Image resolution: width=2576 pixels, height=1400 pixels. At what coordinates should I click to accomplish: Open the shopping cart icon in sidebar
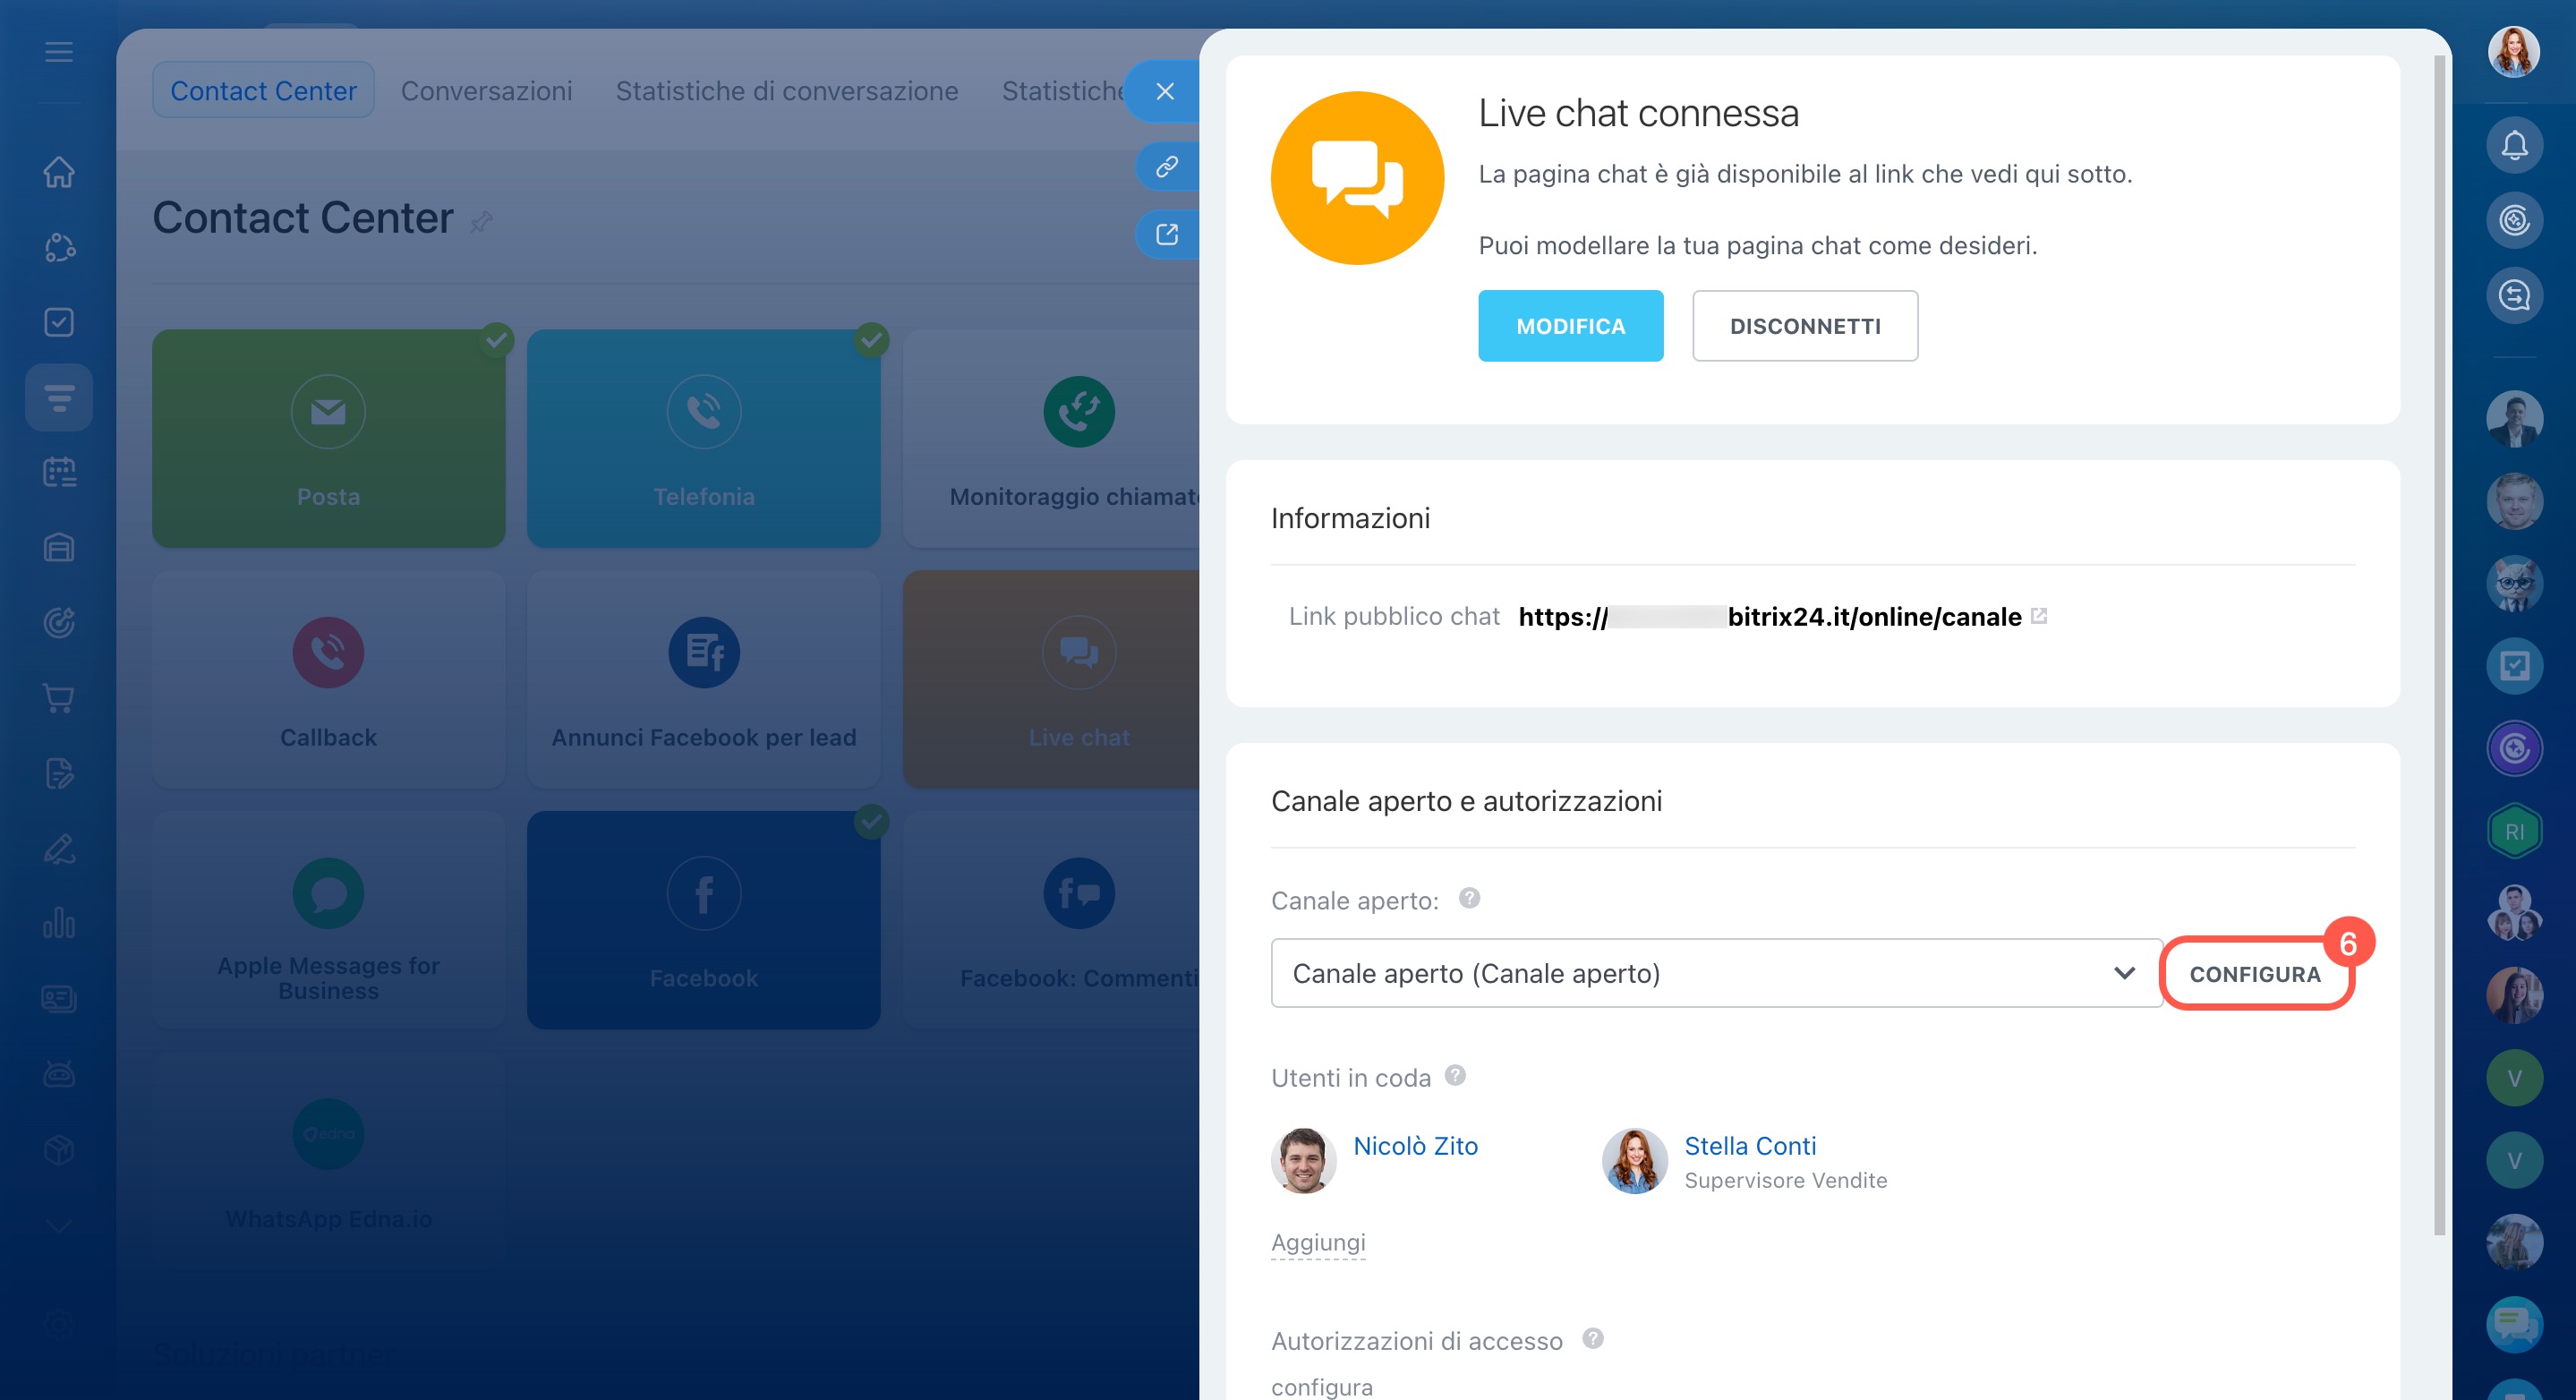pos(59,698)
